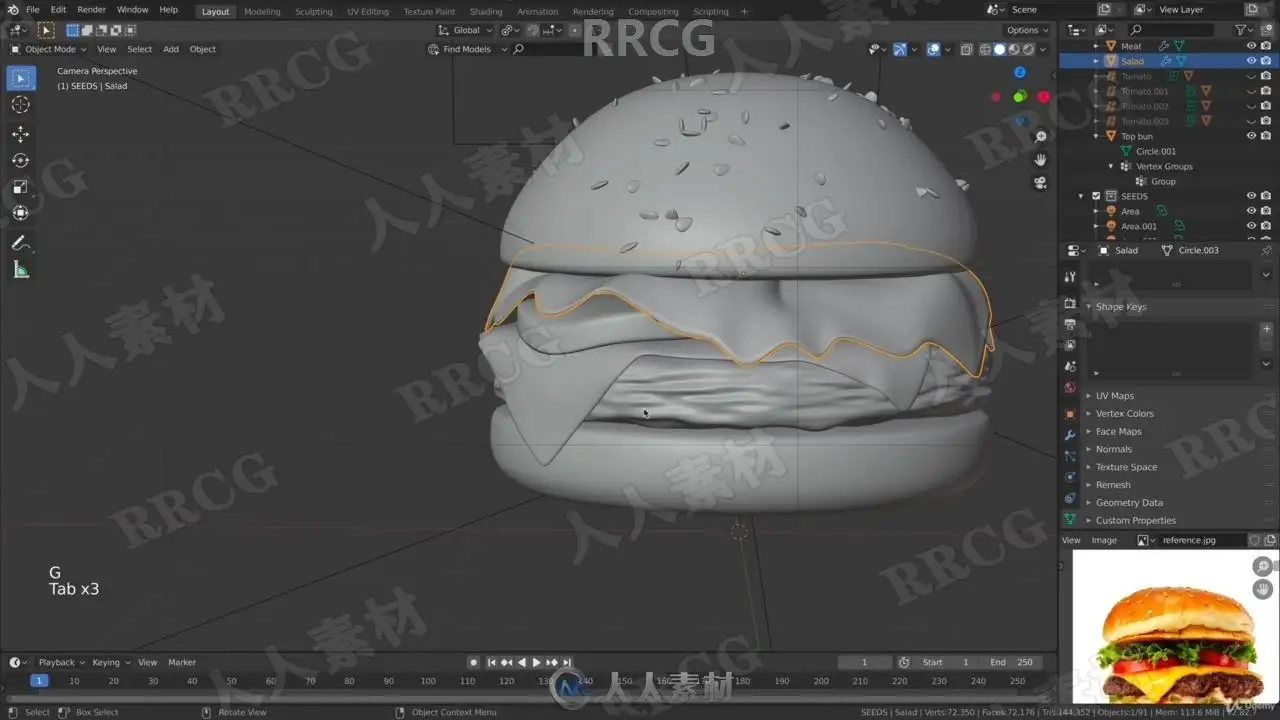Switch to the UV Editing workspace tab
Image resolution: width=1280 pixels, height=720 pixels.
tap(367, 12)
